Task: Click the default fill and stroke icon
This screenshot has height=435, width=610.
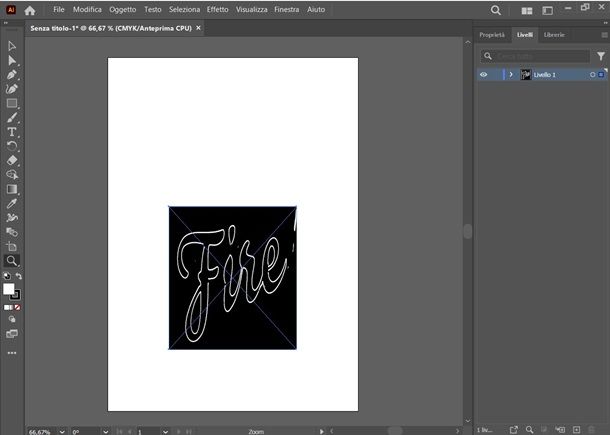Action: click(7, 276)
